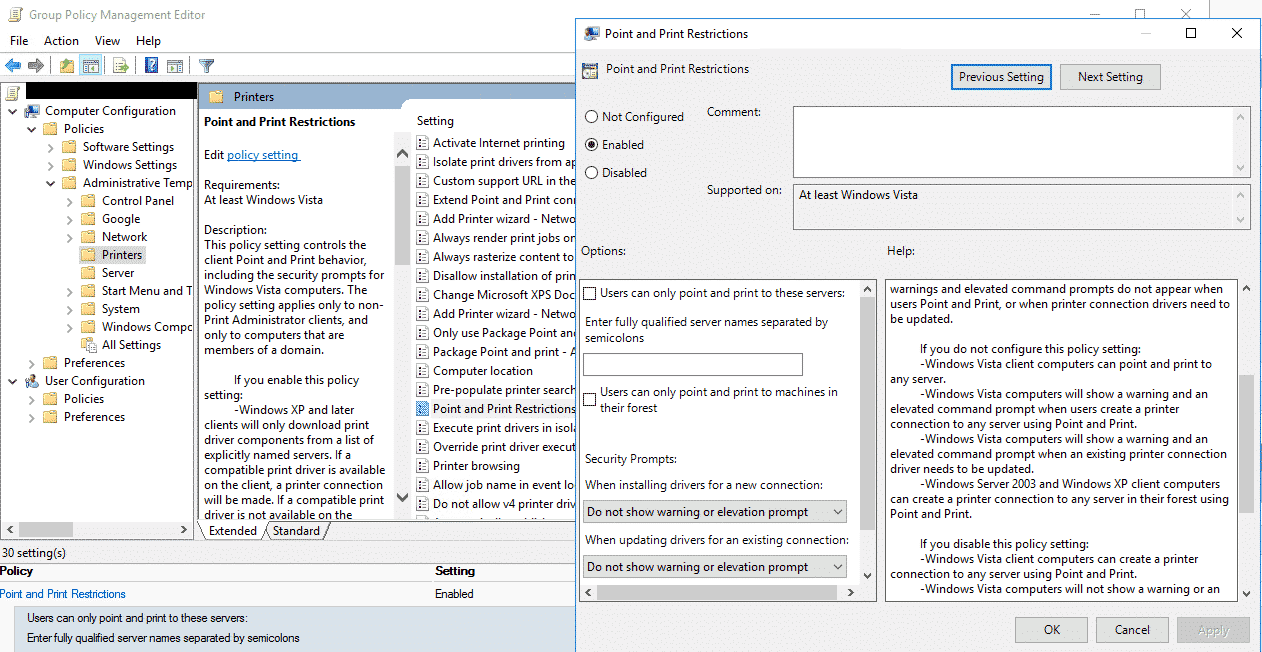This screenshot has width=1262, height=652.
Task: Select 'Printer browsing' setting text
Action: click(x=476, y=466)
